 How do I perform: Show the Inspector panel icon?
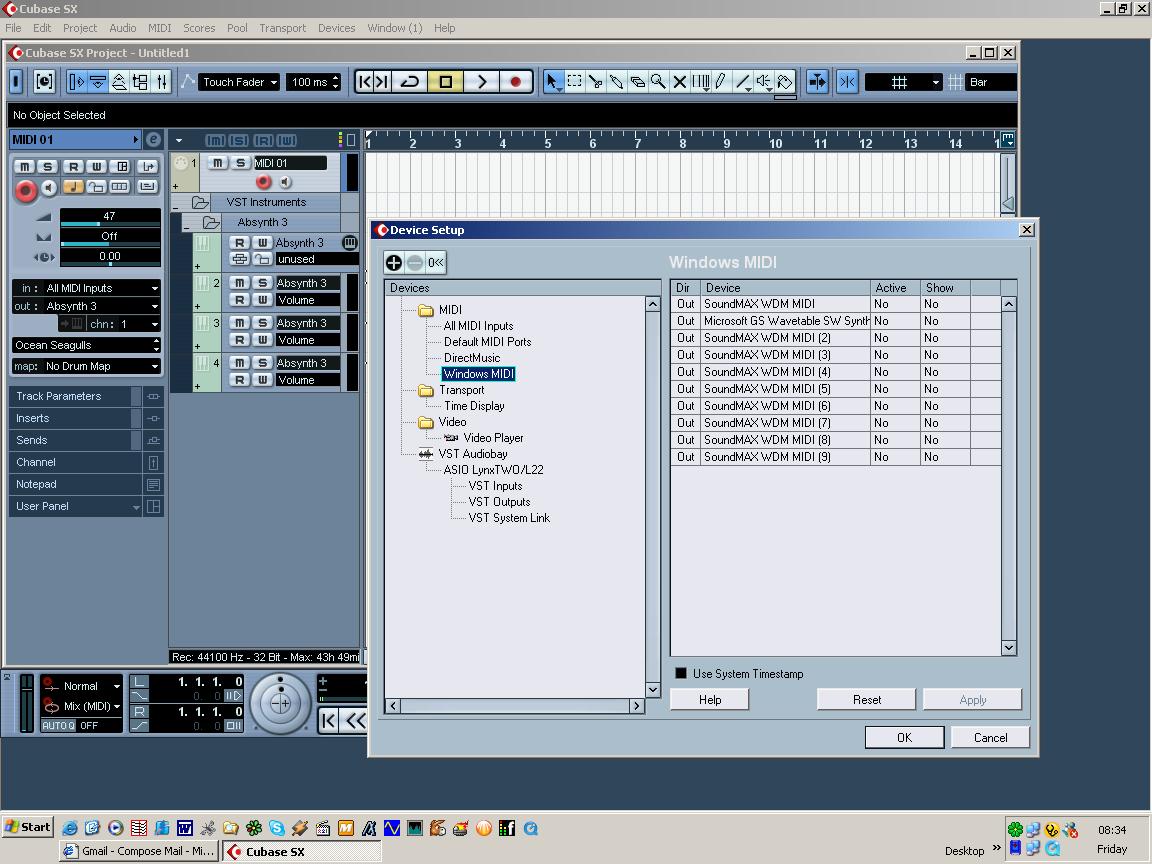pos(76,82)
